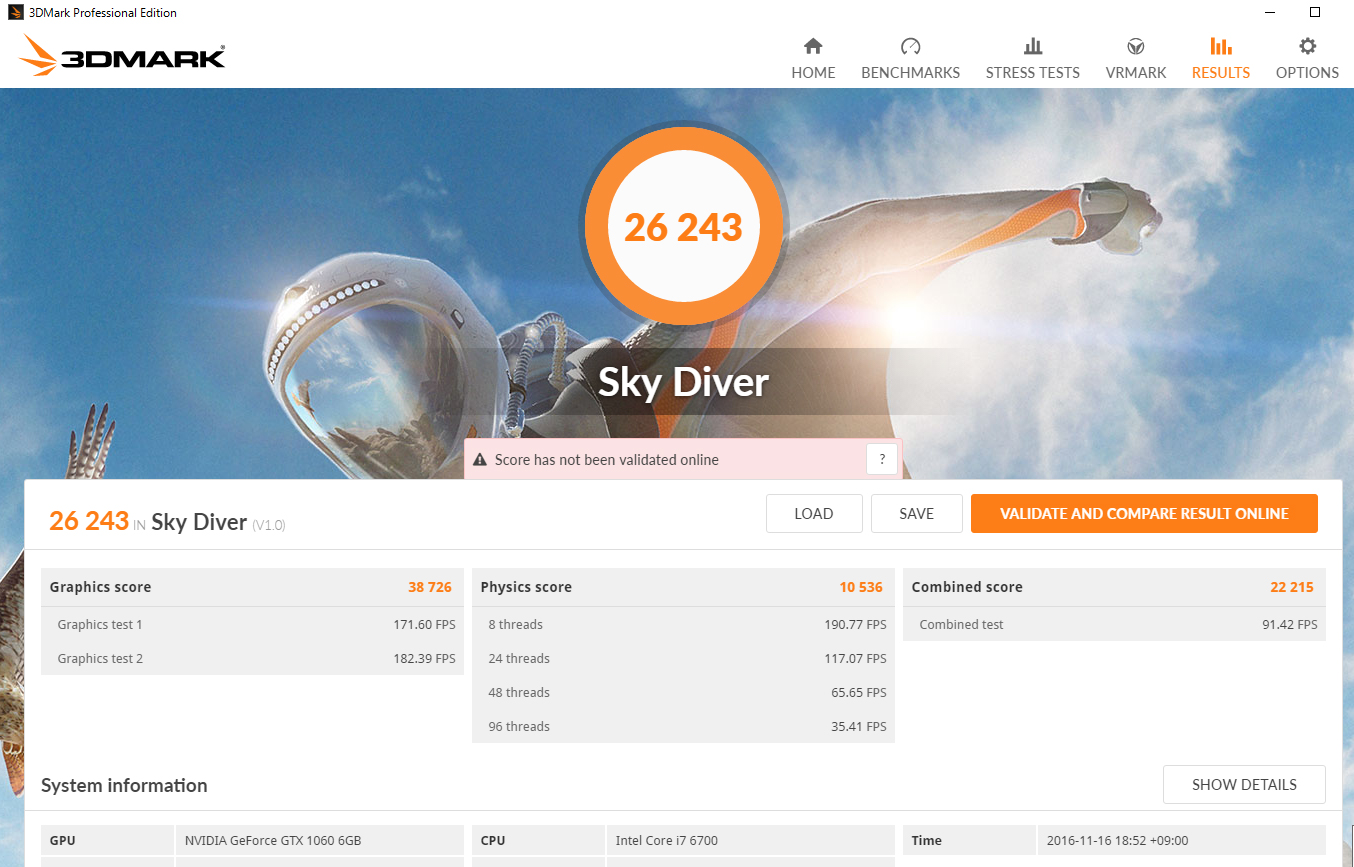Minimize the 3DMark window

pyautogui.click(x=1269, y=12)
